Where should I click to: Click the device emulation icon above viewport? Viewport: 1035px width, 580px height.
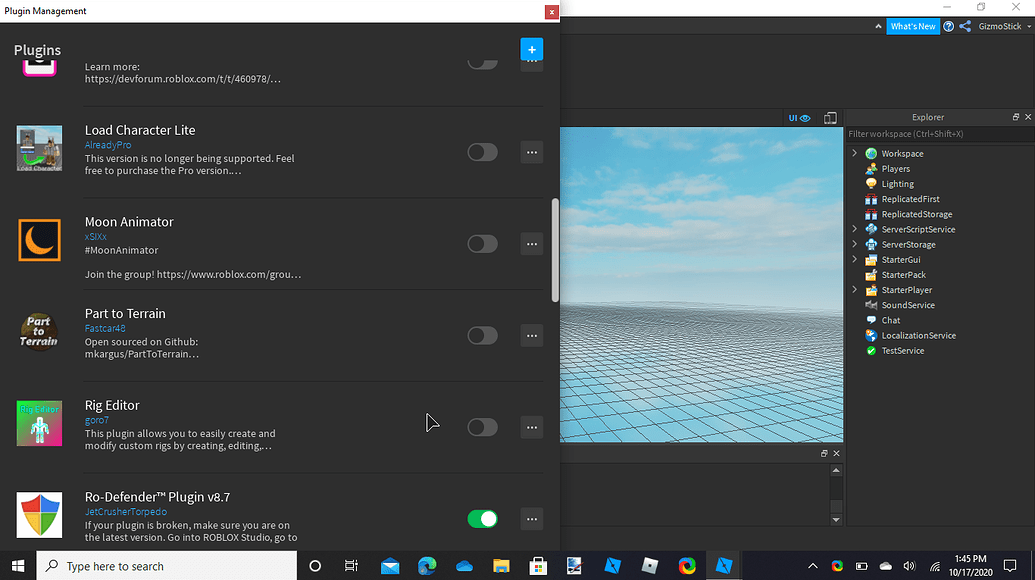click(x=830, y=118)
